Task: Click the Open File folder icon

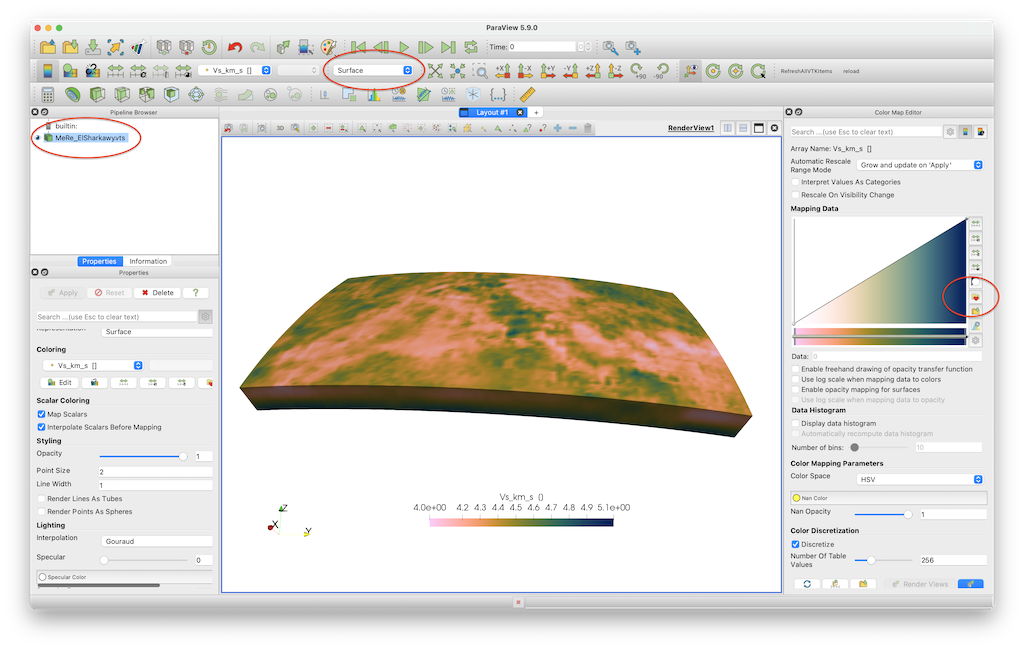Action: click(x=48, y=47)
